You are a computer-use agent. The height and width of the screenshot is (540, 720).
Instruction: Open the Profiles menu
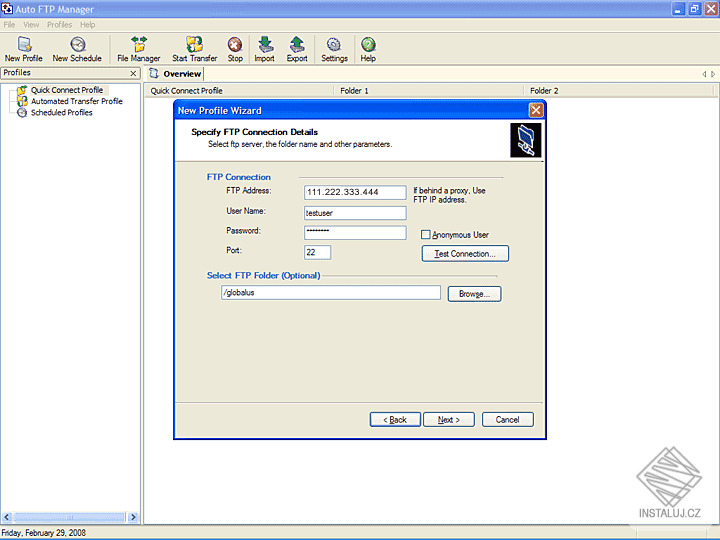click(x=60, y=25)
